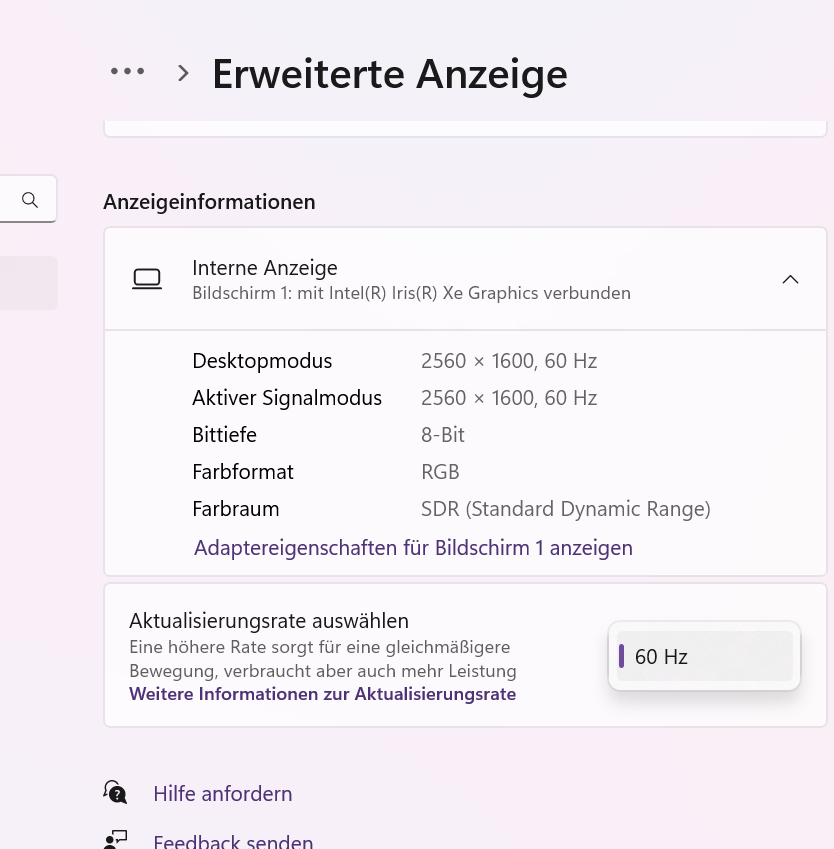Click the laptop icon next to Interne Anzeige
Viewport: 834px width, 849px height.
[147, 278]
